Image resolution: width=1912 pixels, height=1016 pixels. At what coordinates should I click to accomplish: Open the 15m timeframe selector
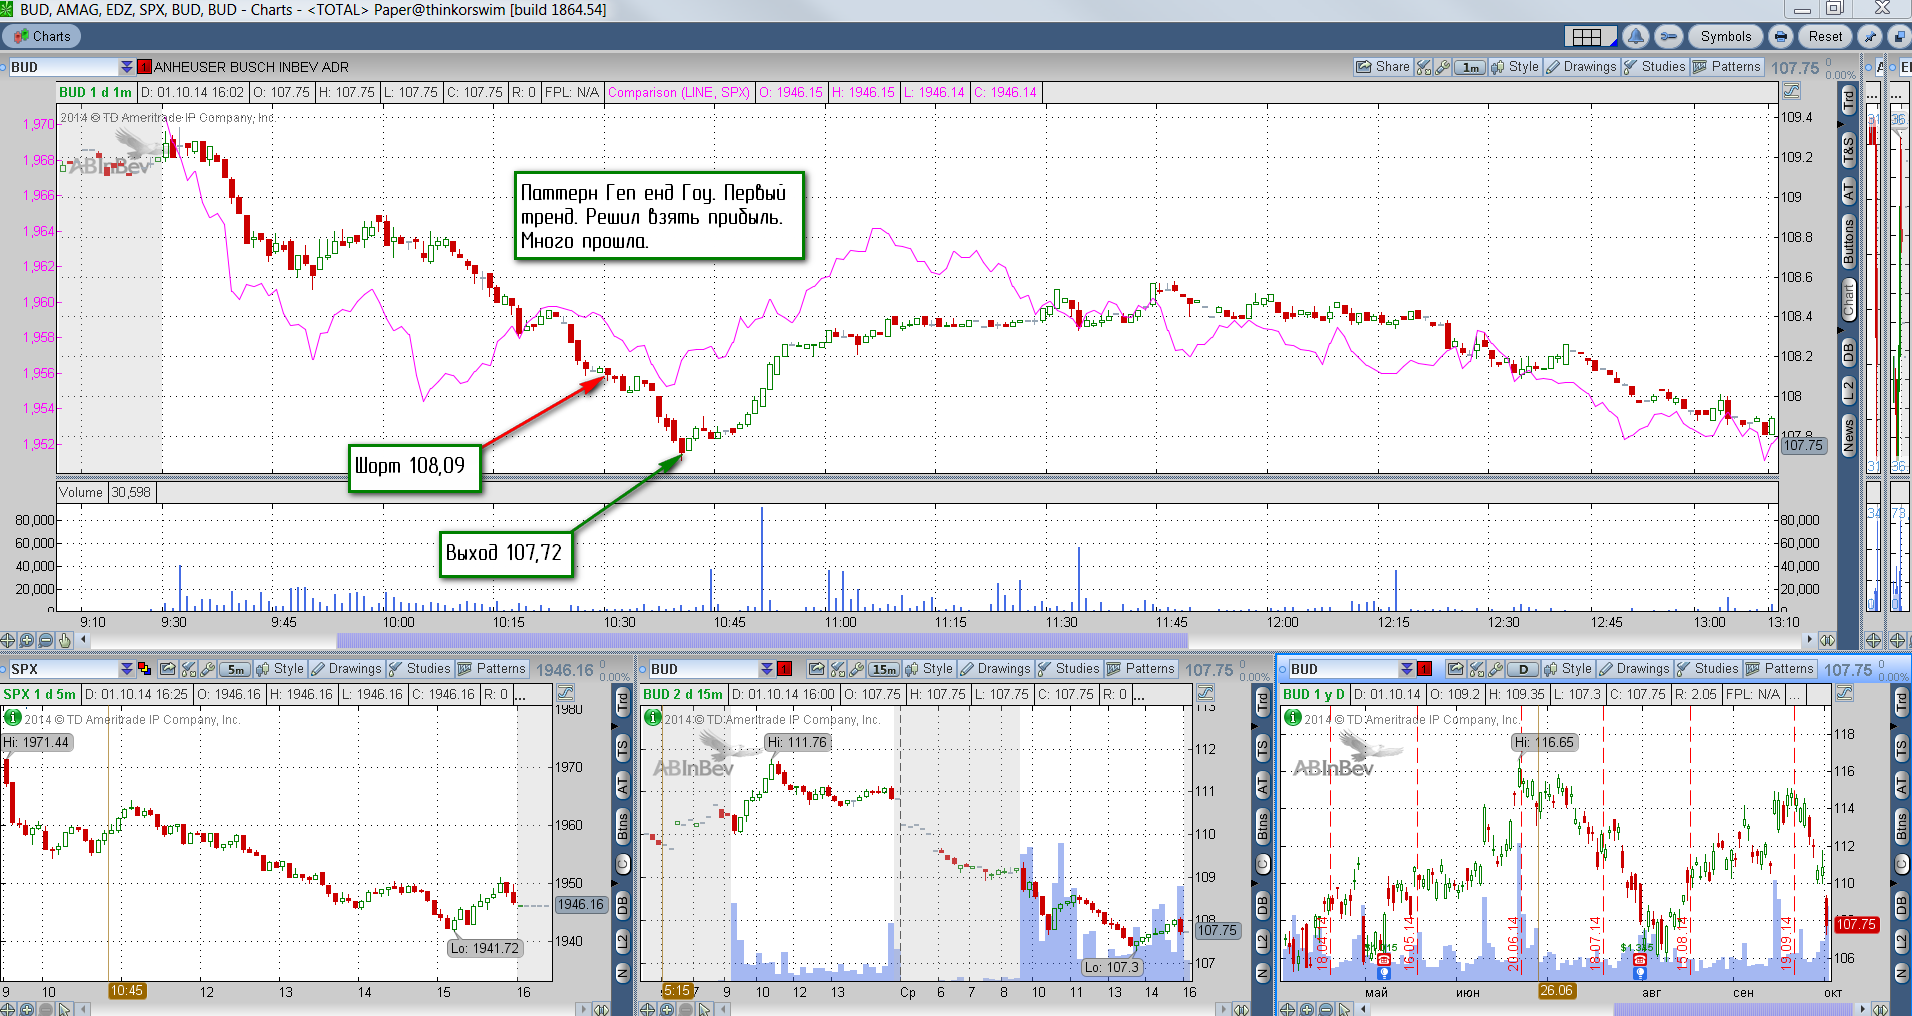(x=883, y=669)
